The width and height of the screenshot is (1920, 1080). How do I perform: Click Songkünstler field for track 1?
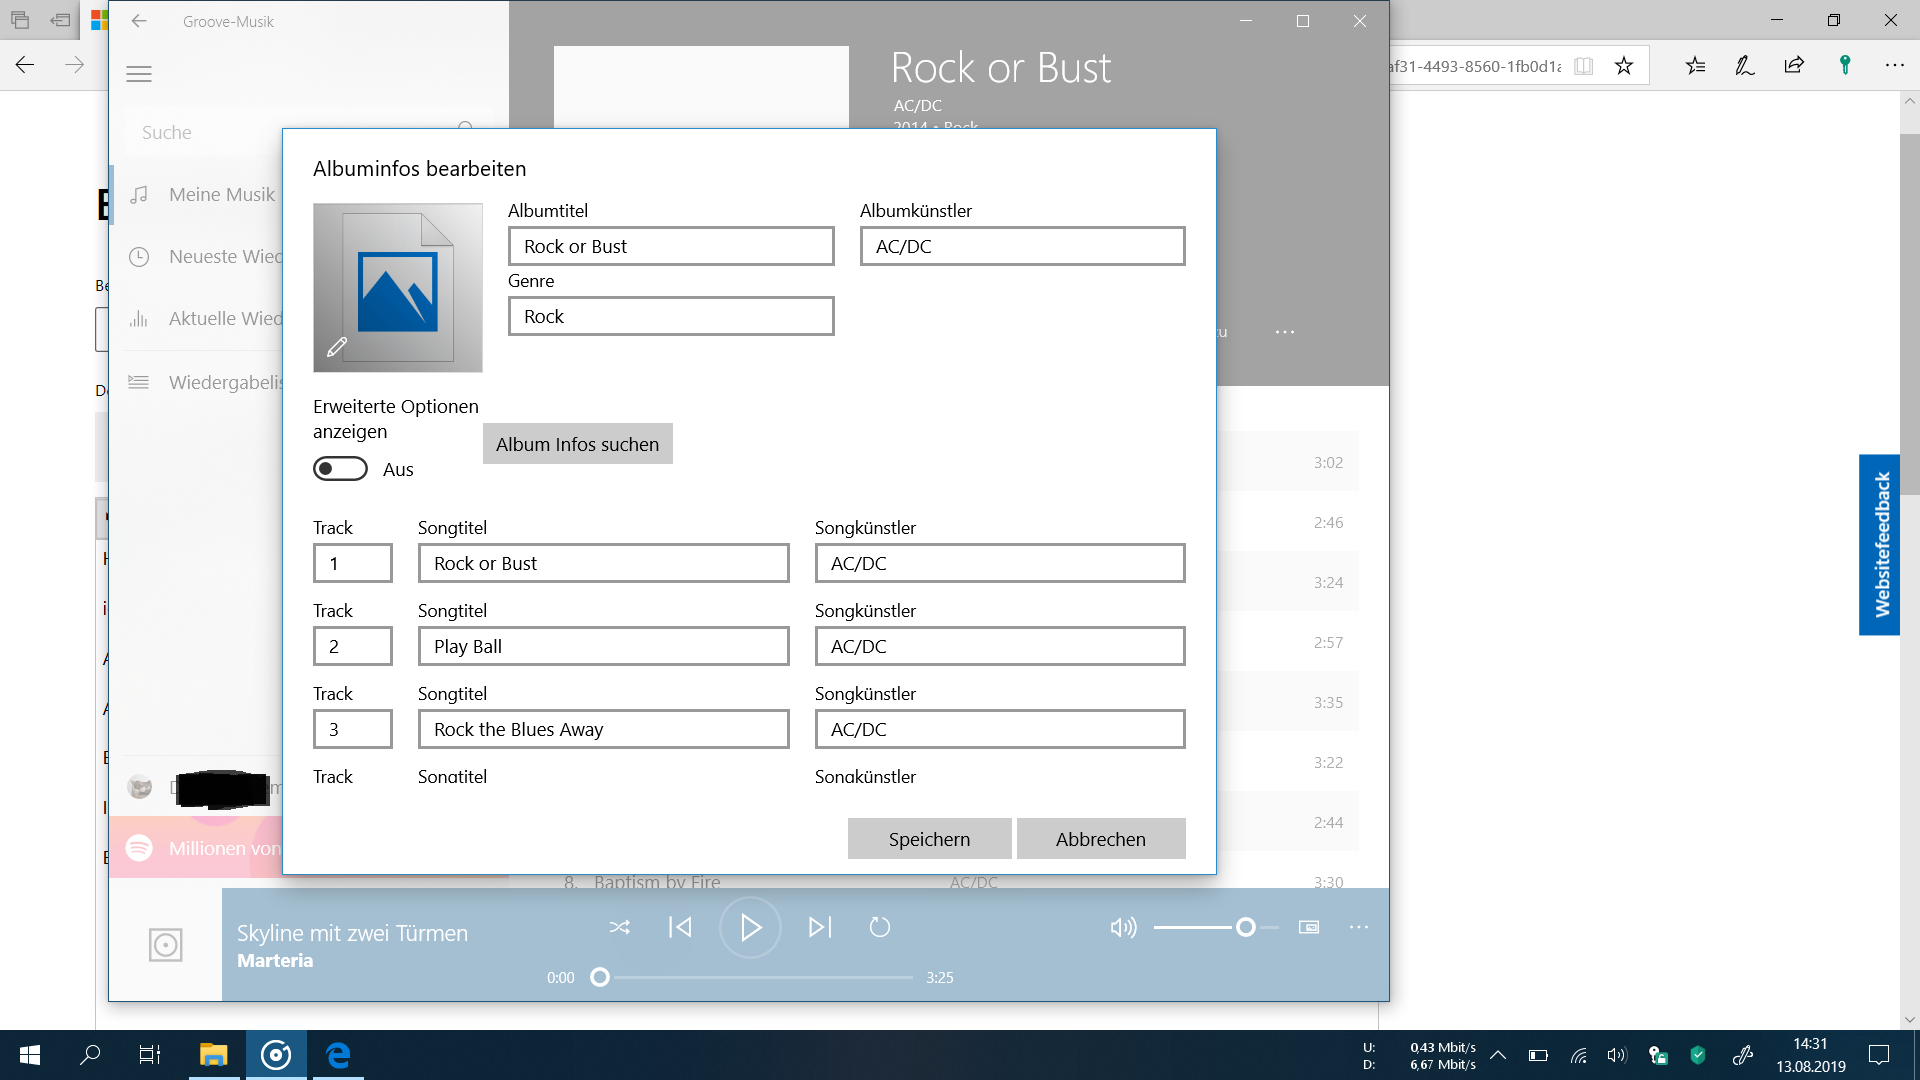pyautogui.click(x=1000, y=563)
